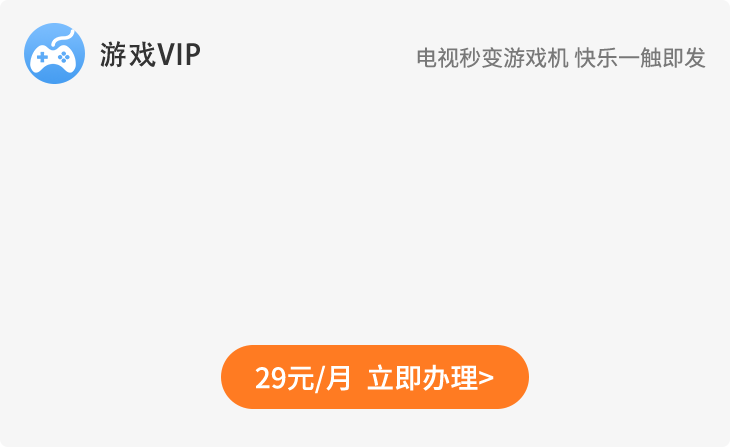Image resolution: width=730 pixels, height=447 pixels.
Task: Click the 立即办理 text in button
Action: 422,378
